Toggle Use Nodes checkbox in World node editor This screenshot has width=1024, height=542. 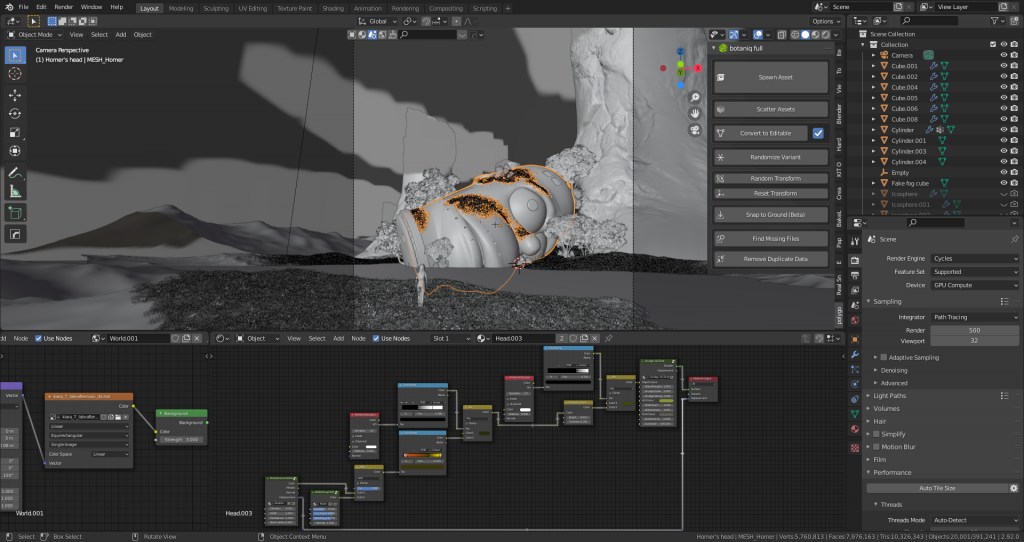38,338
